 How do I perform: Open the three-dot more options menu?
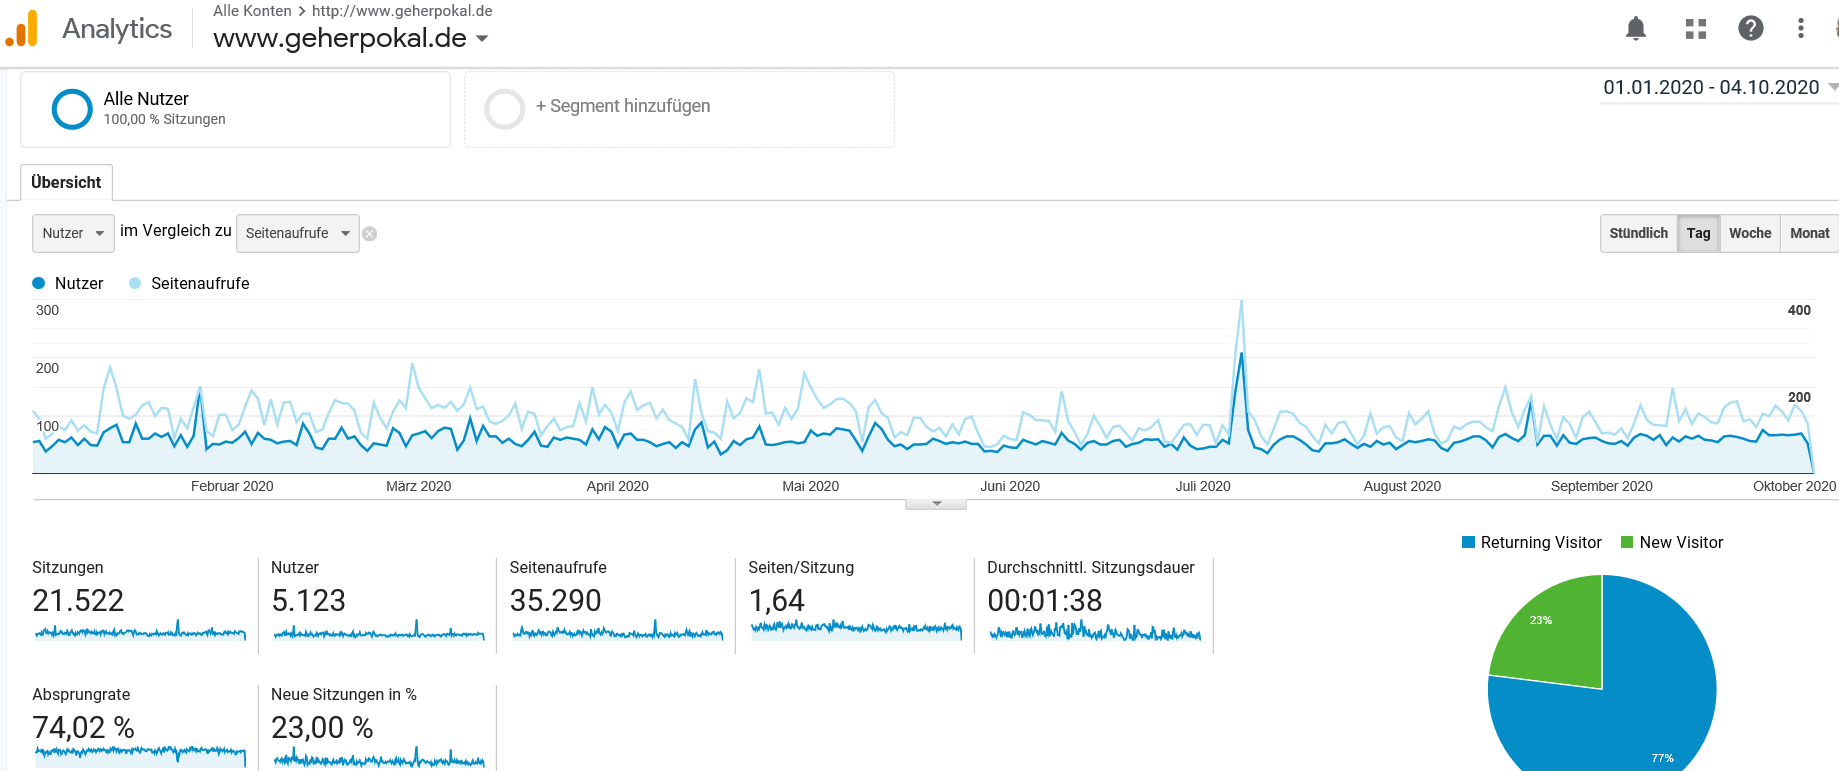pyautogui.click(x=1801, y=28)
